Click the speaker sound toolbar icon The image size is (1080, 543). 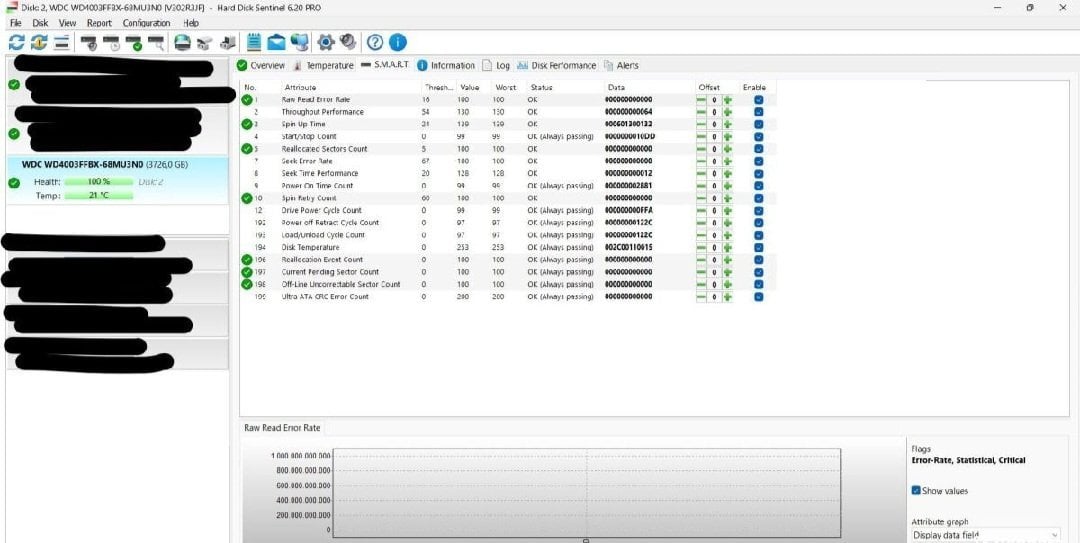tap(348, 43)
